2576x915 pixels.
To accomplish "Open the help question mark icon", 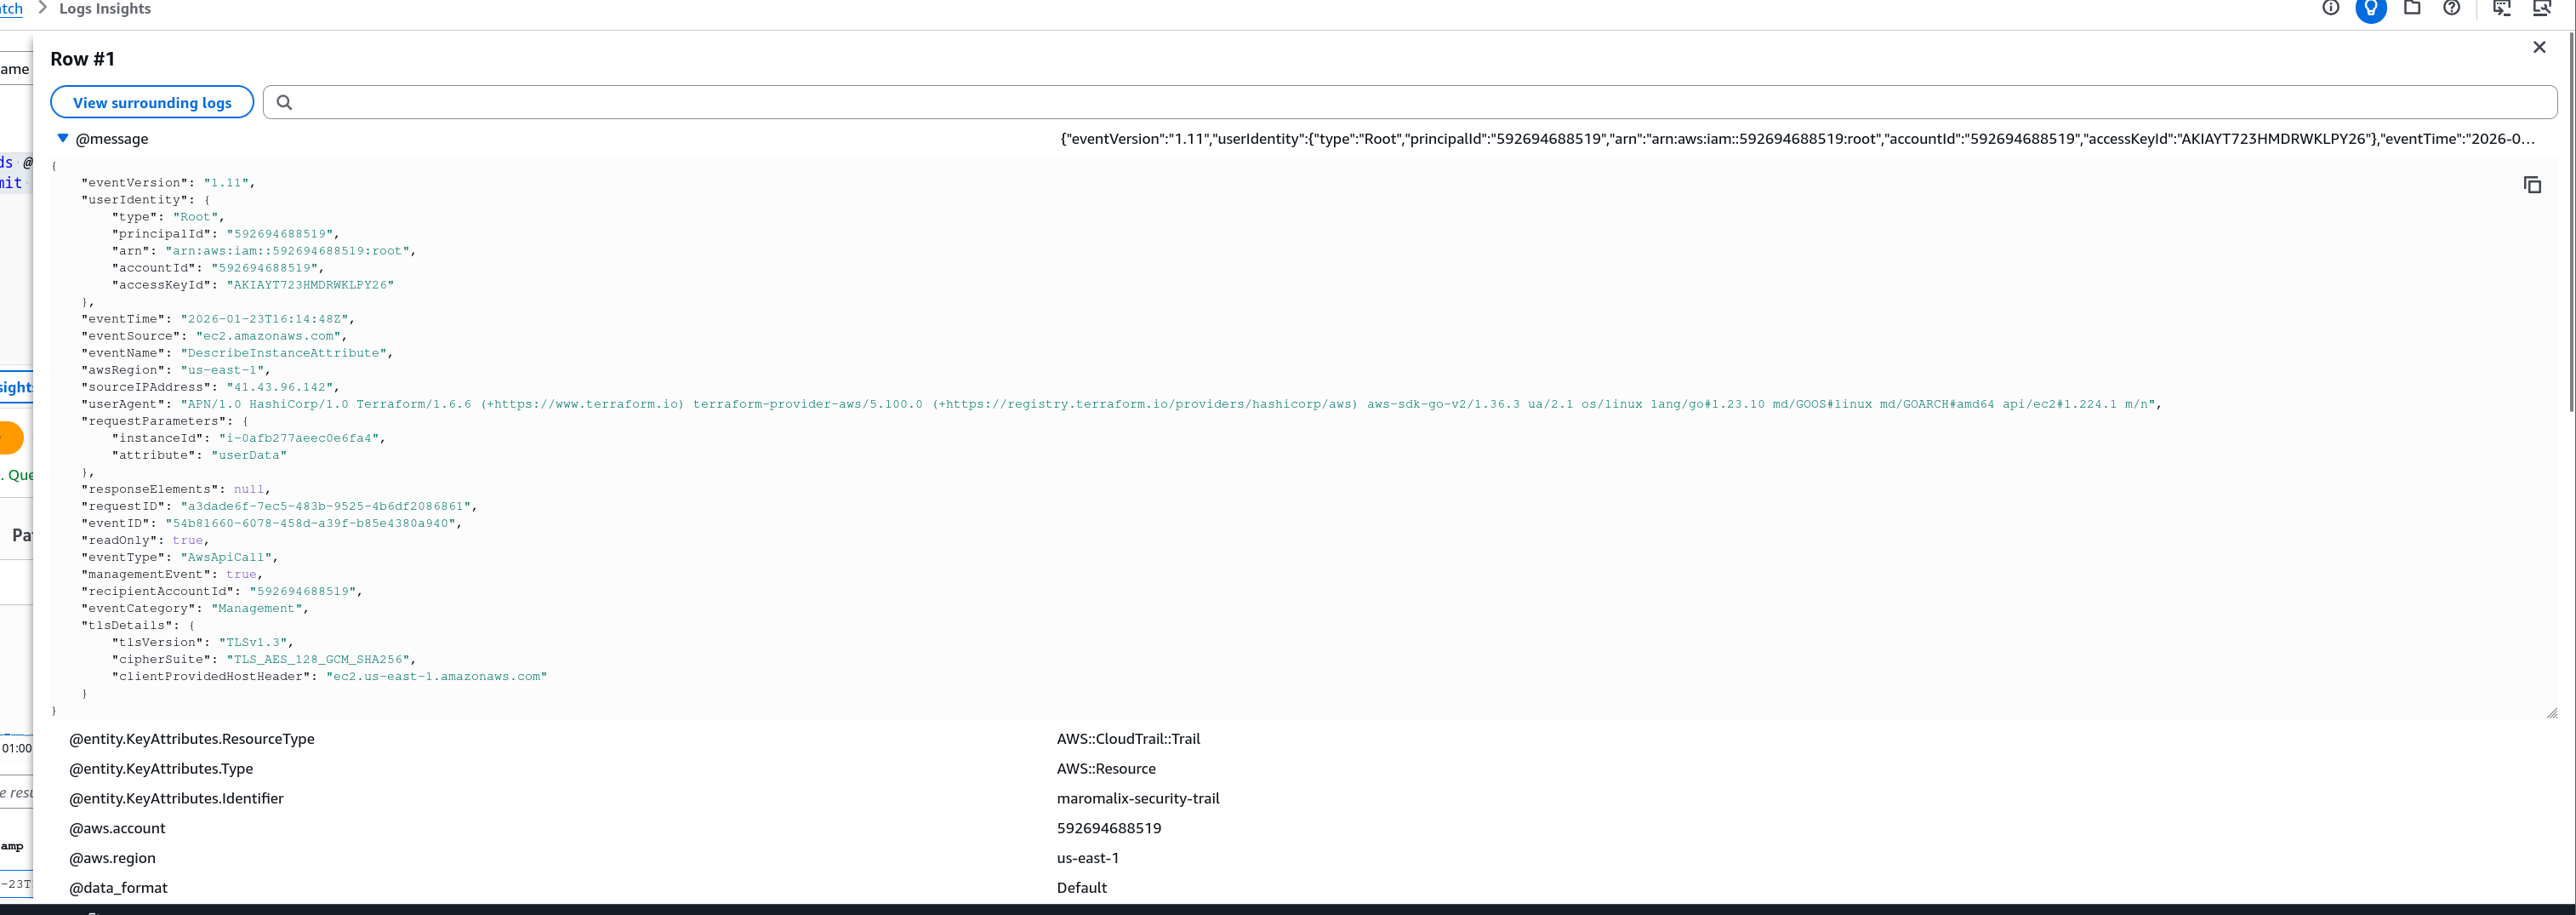I will click(x=2451, y=8).
